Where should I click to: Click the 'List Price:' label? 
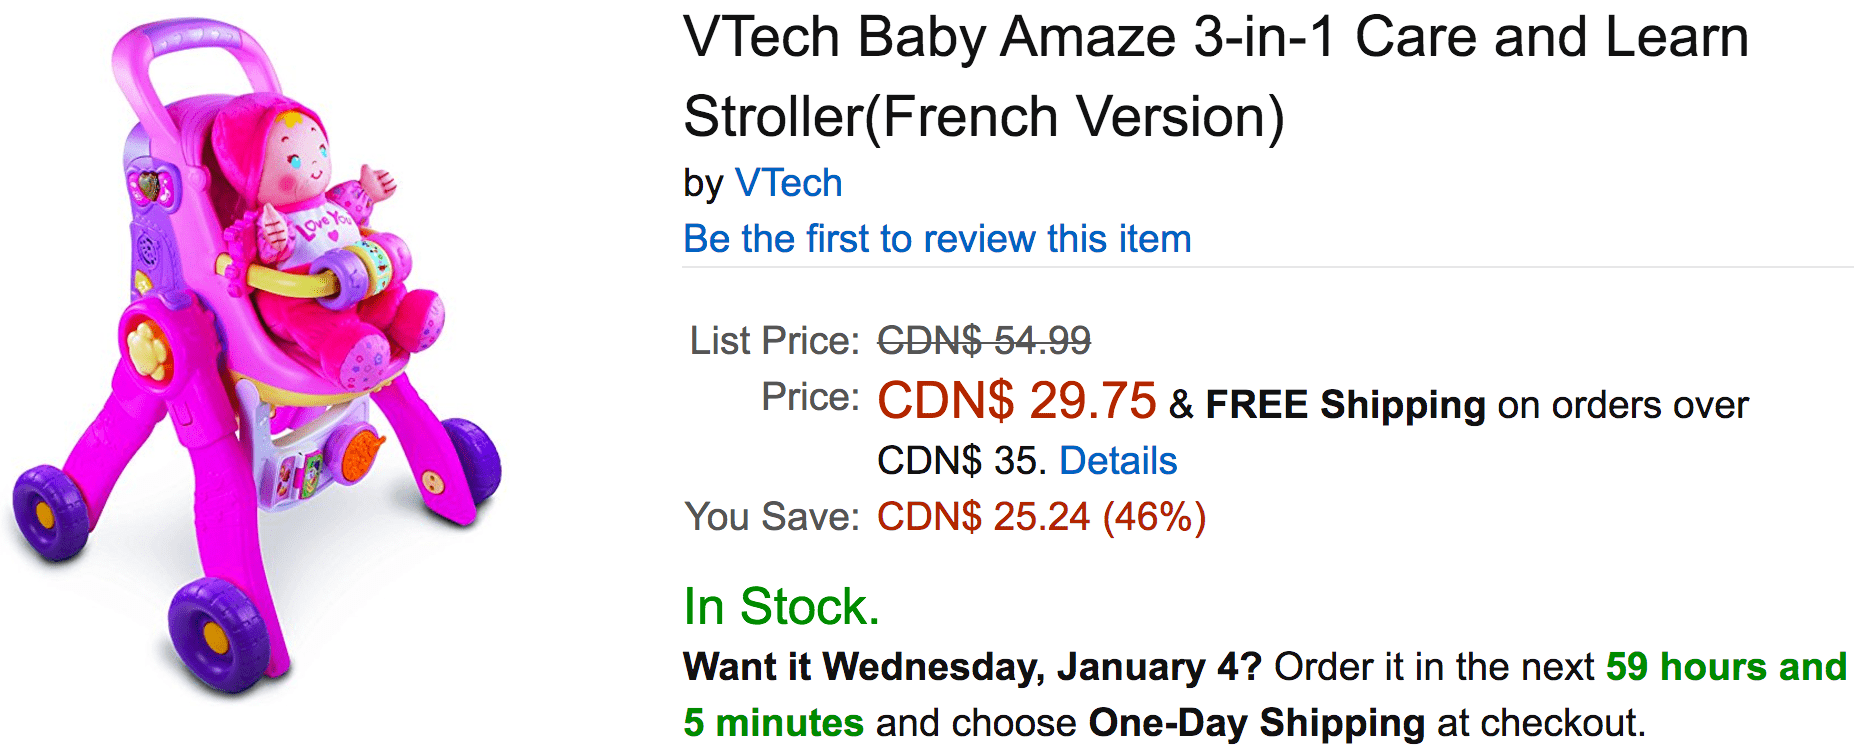pyautogui.click(x=774, y=340)
